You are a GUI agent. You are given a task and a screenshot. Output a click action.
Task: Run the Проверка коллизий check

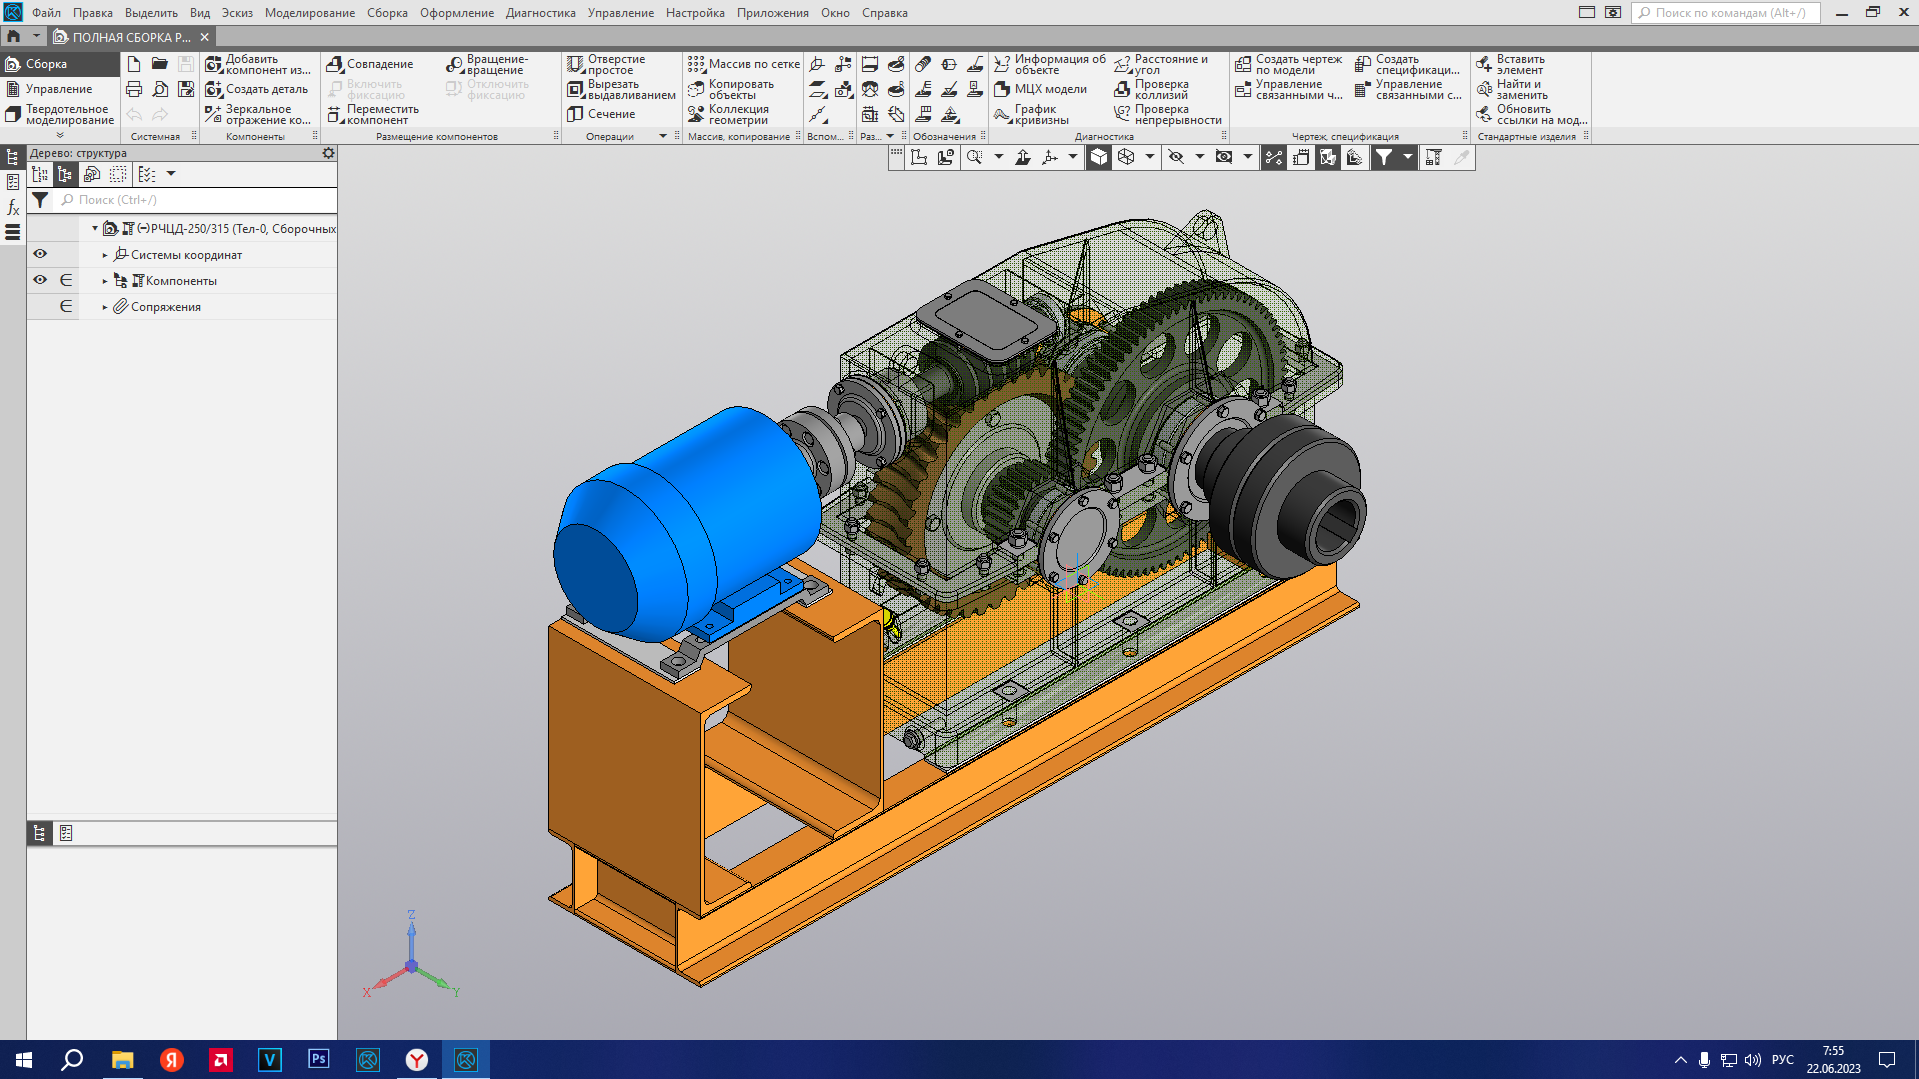tap(1151, 89)
